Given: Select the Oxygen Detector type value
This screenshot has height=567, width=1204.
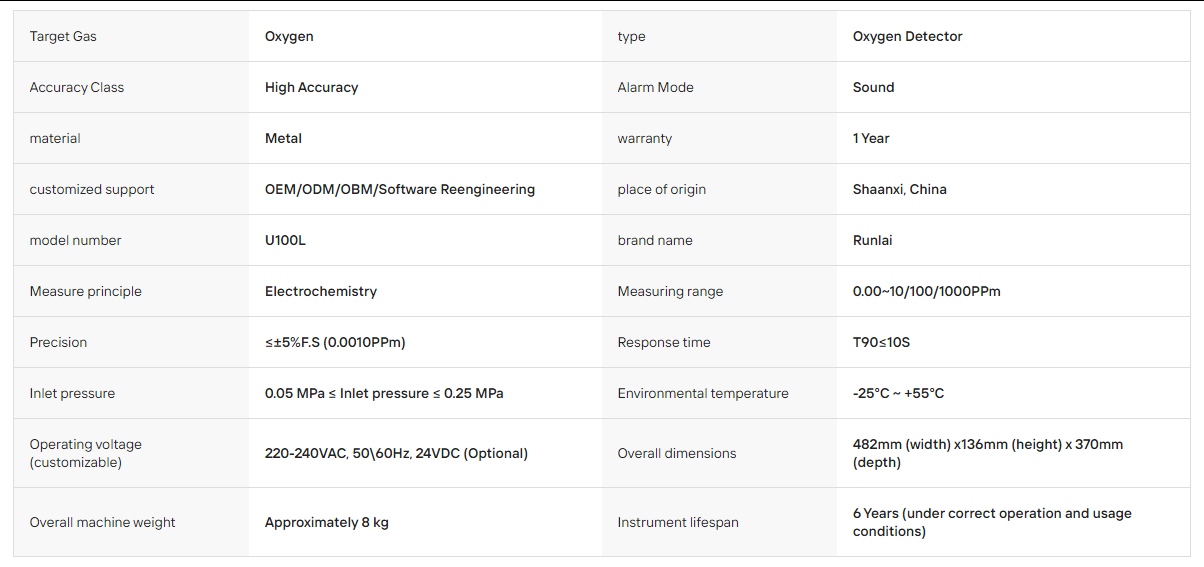Looking at the screenshot, I should pyautogui.click(x=907, y=36).
